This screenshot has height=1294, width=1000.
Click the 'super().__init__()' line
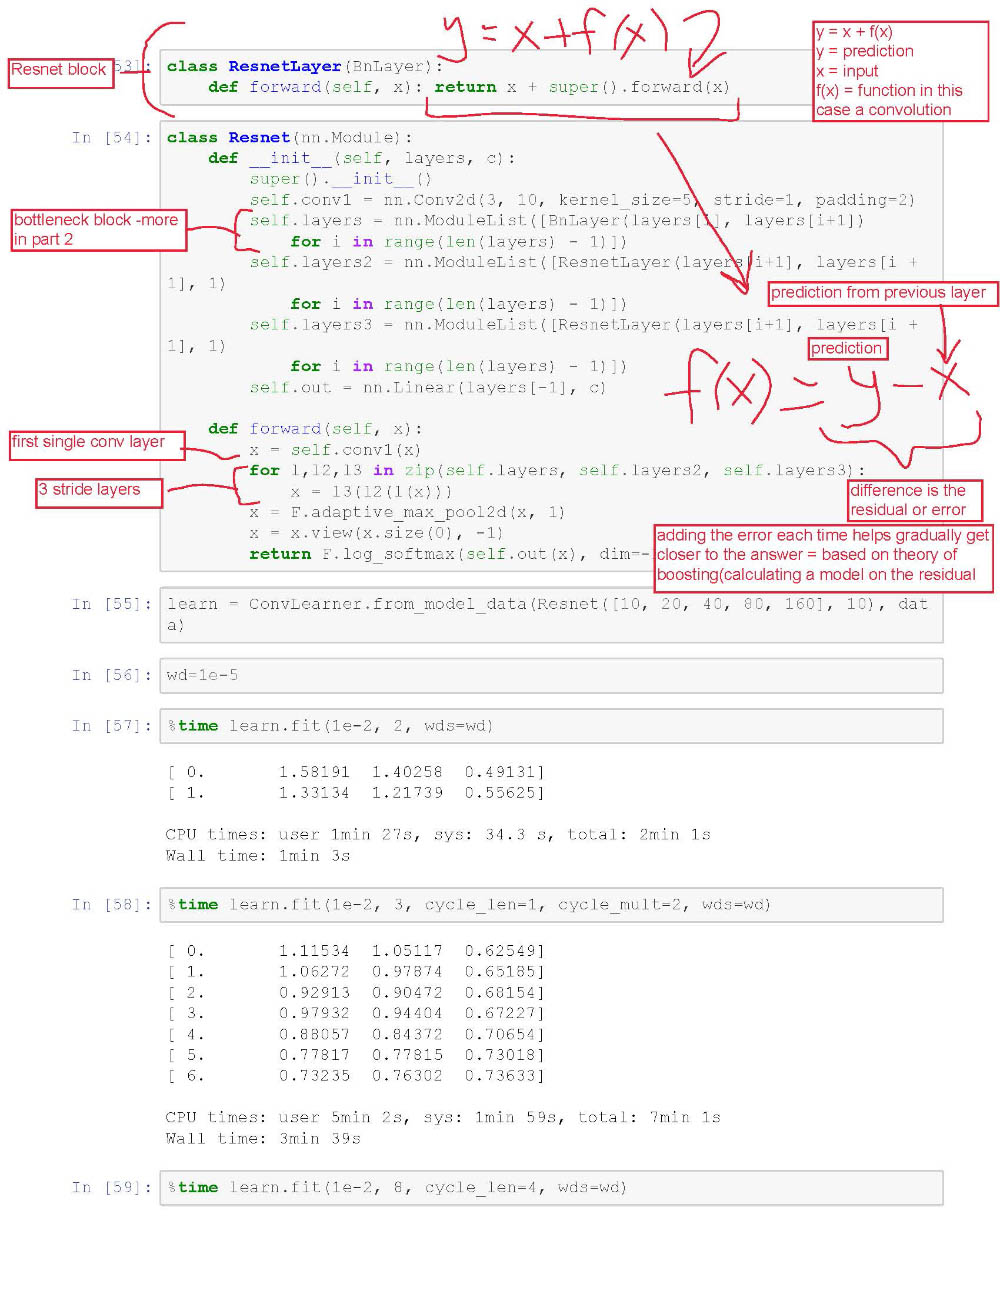pyautogui.click(x=341, y=179)
